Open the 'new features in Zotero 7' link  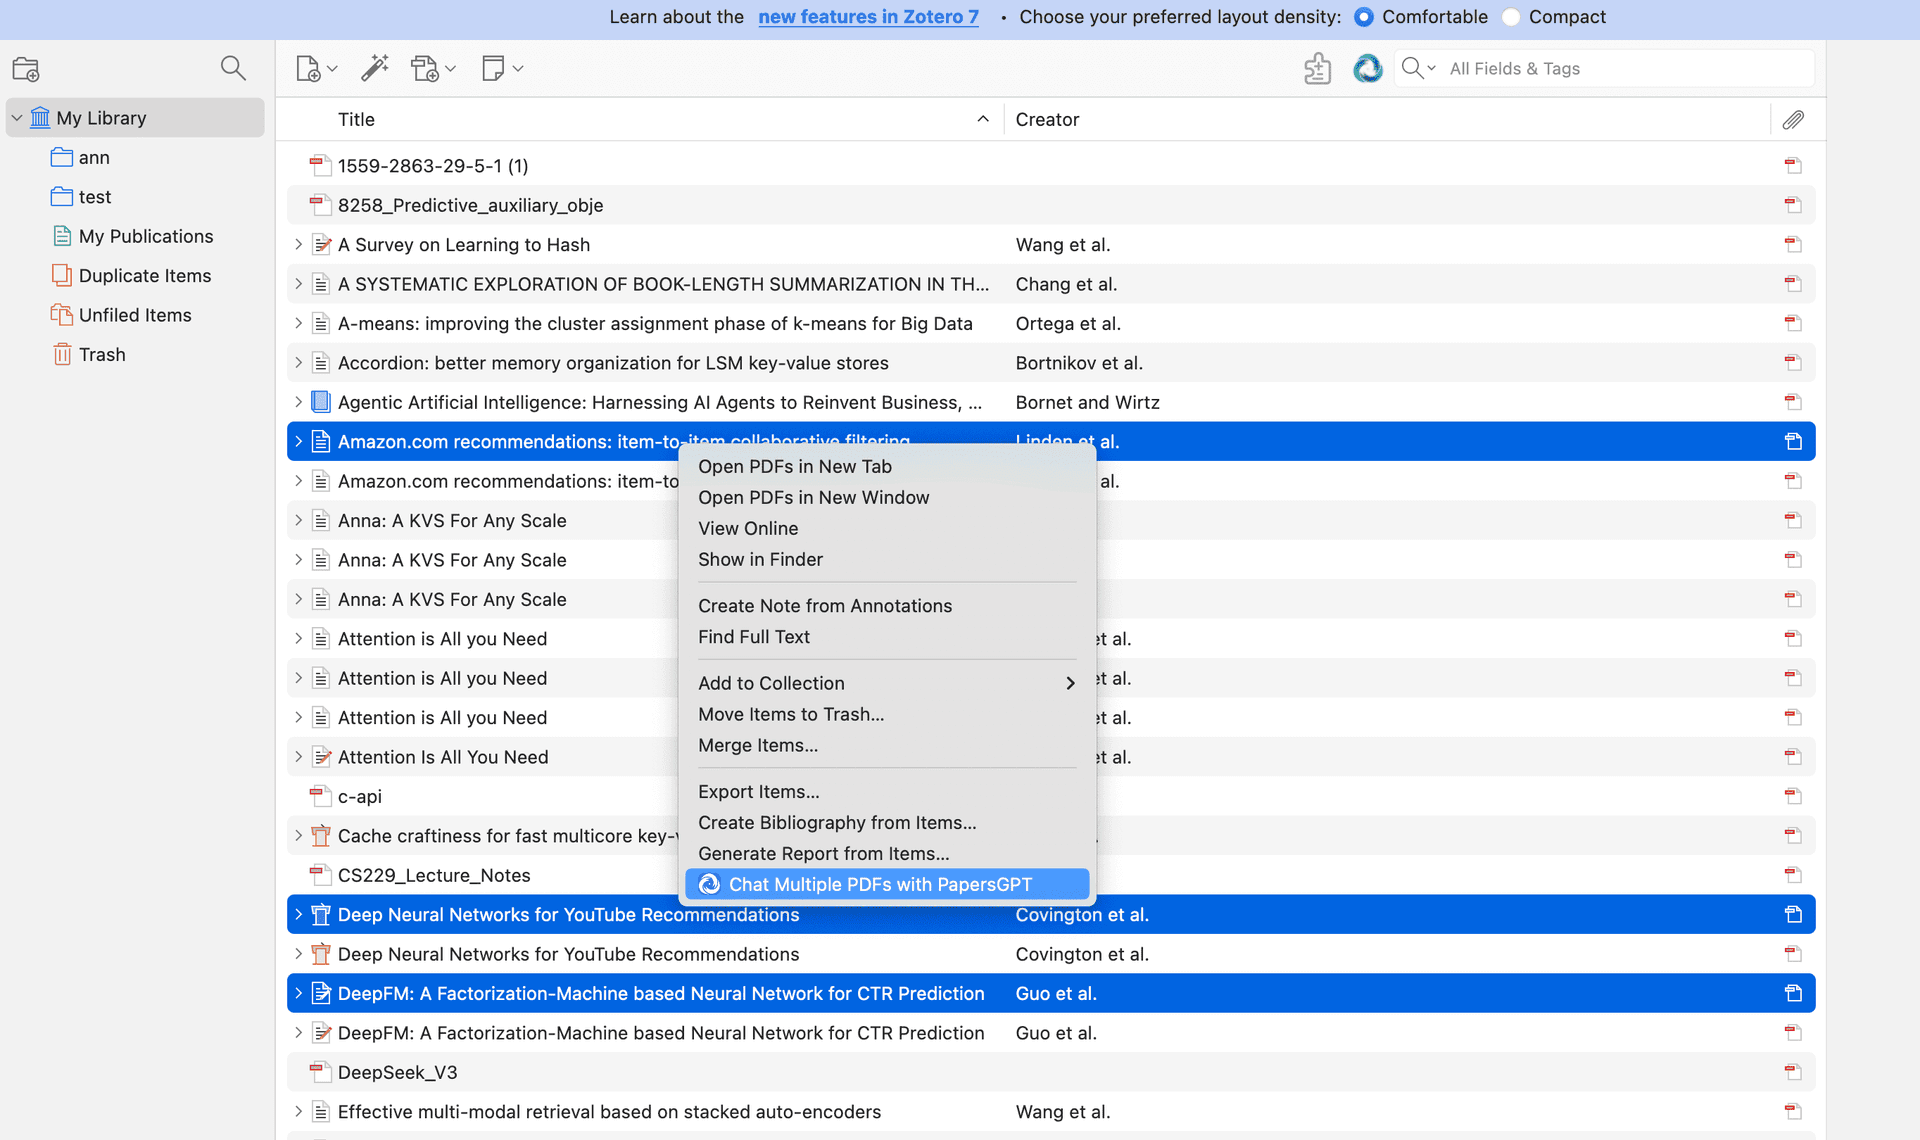868,17
